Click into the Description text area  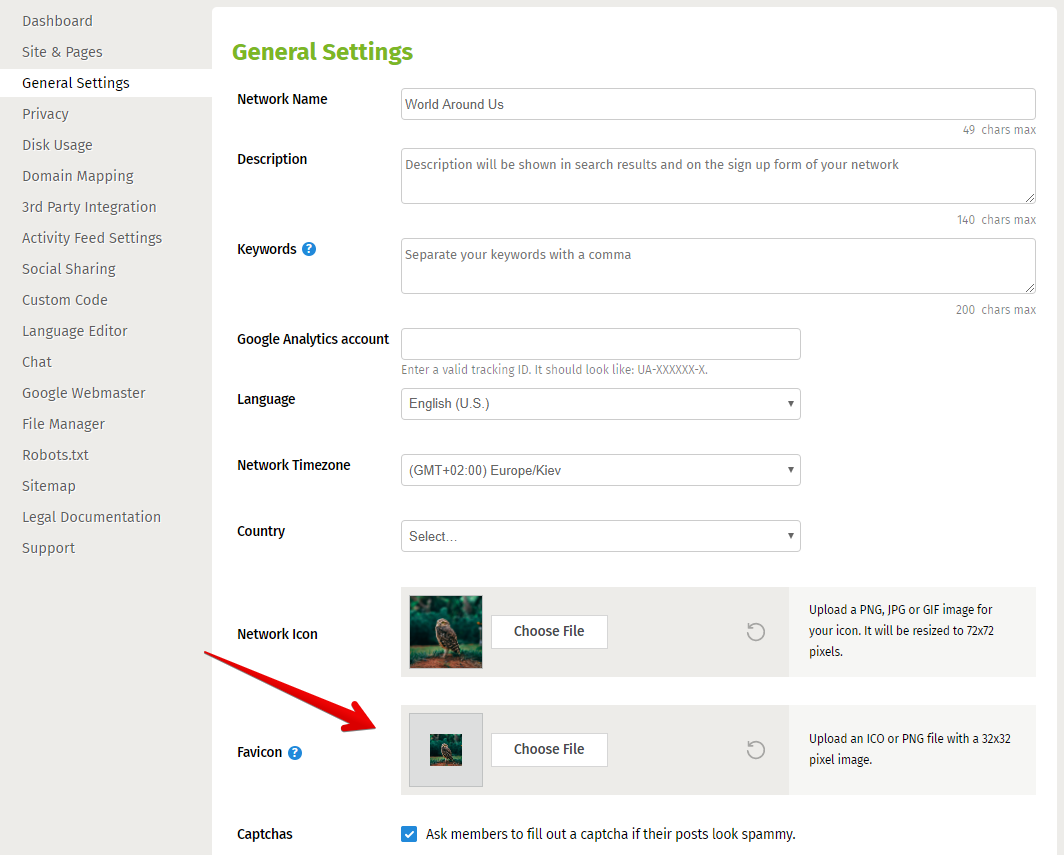718,176
